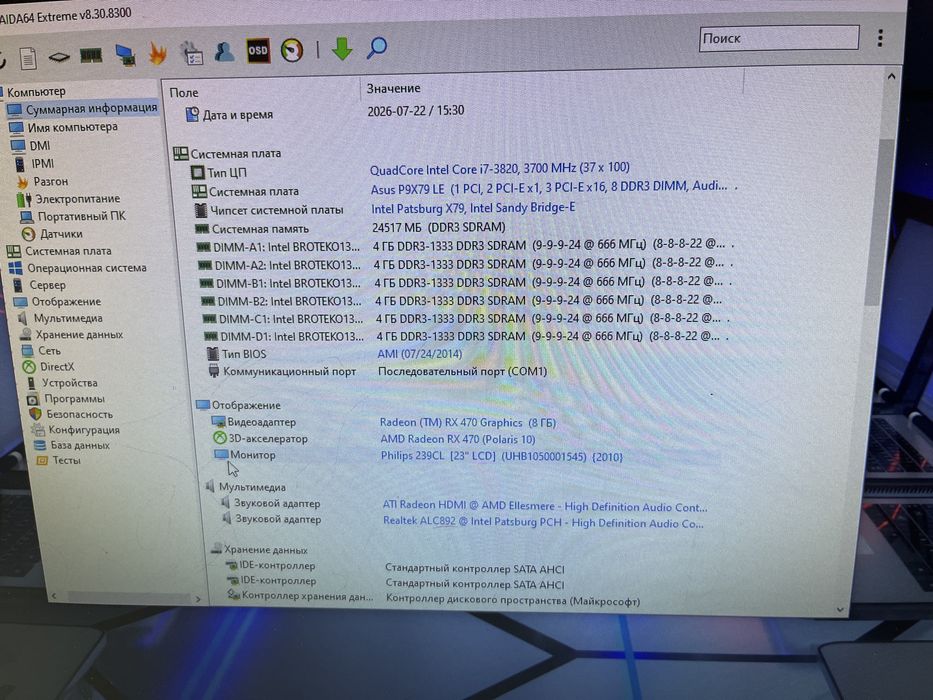
Task: Open AMD Radeon RX 470 (Polaris 10) link
Action: (458, 439)
